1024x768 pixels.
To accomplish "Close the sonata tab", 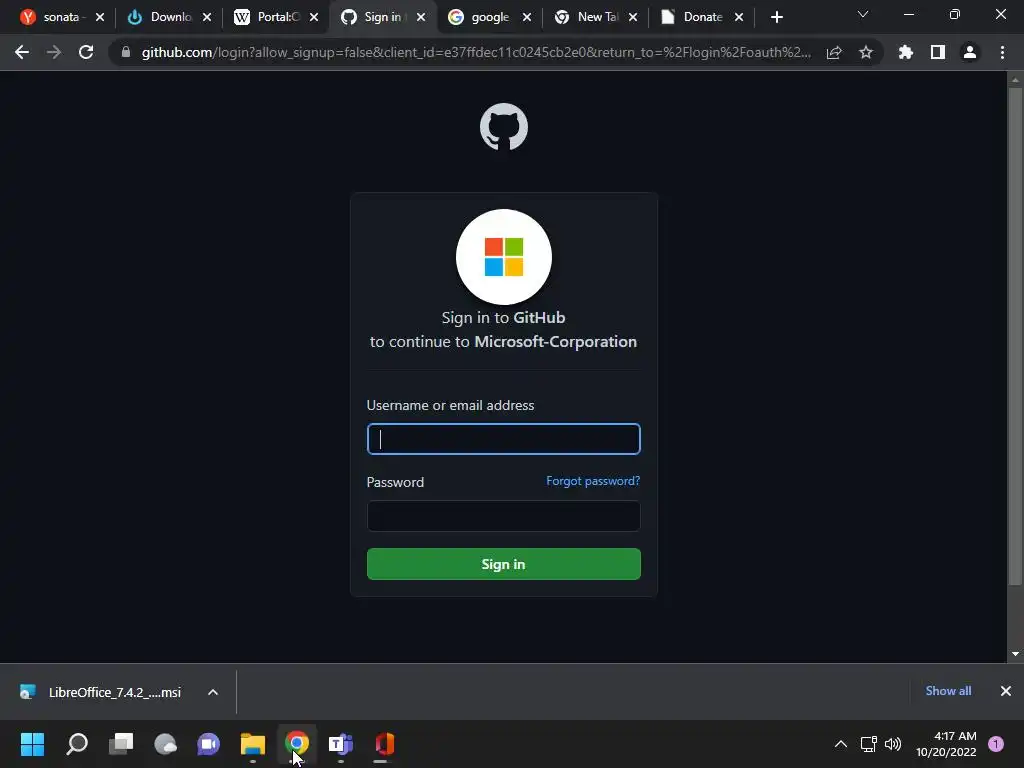I will pyautogui.click(x=100, y=17).
